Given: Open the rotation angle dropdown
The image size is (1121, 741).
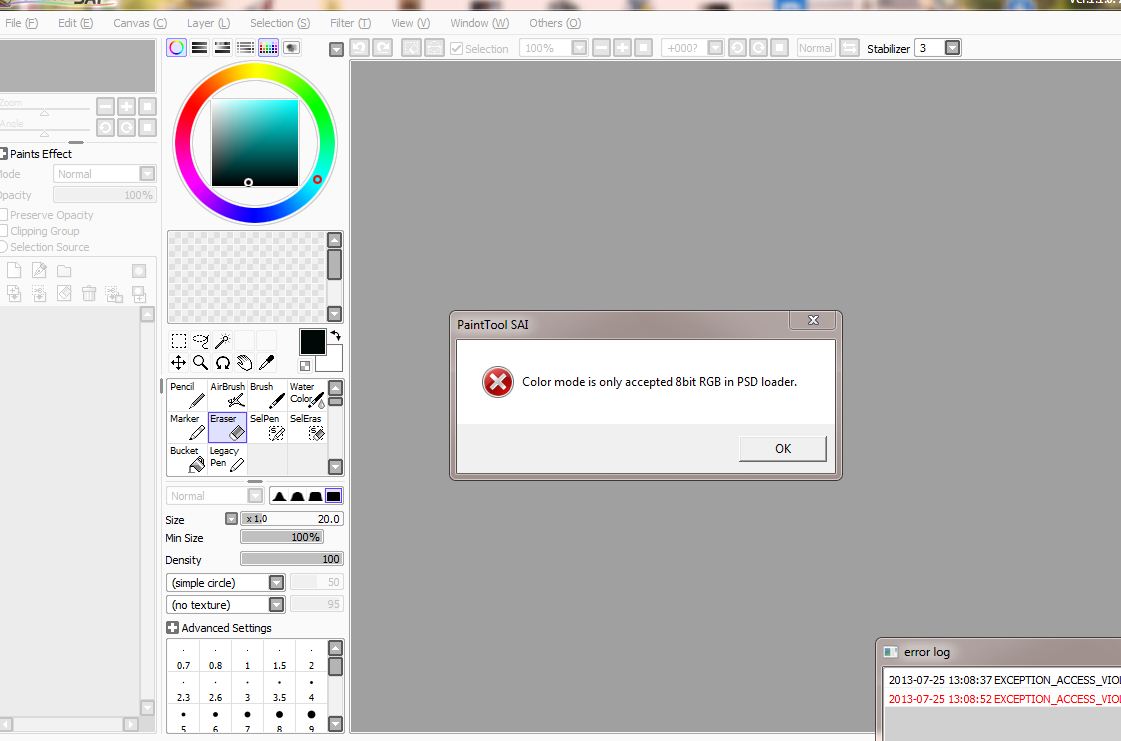Looking at the screenshot, I should click(715, 48).
